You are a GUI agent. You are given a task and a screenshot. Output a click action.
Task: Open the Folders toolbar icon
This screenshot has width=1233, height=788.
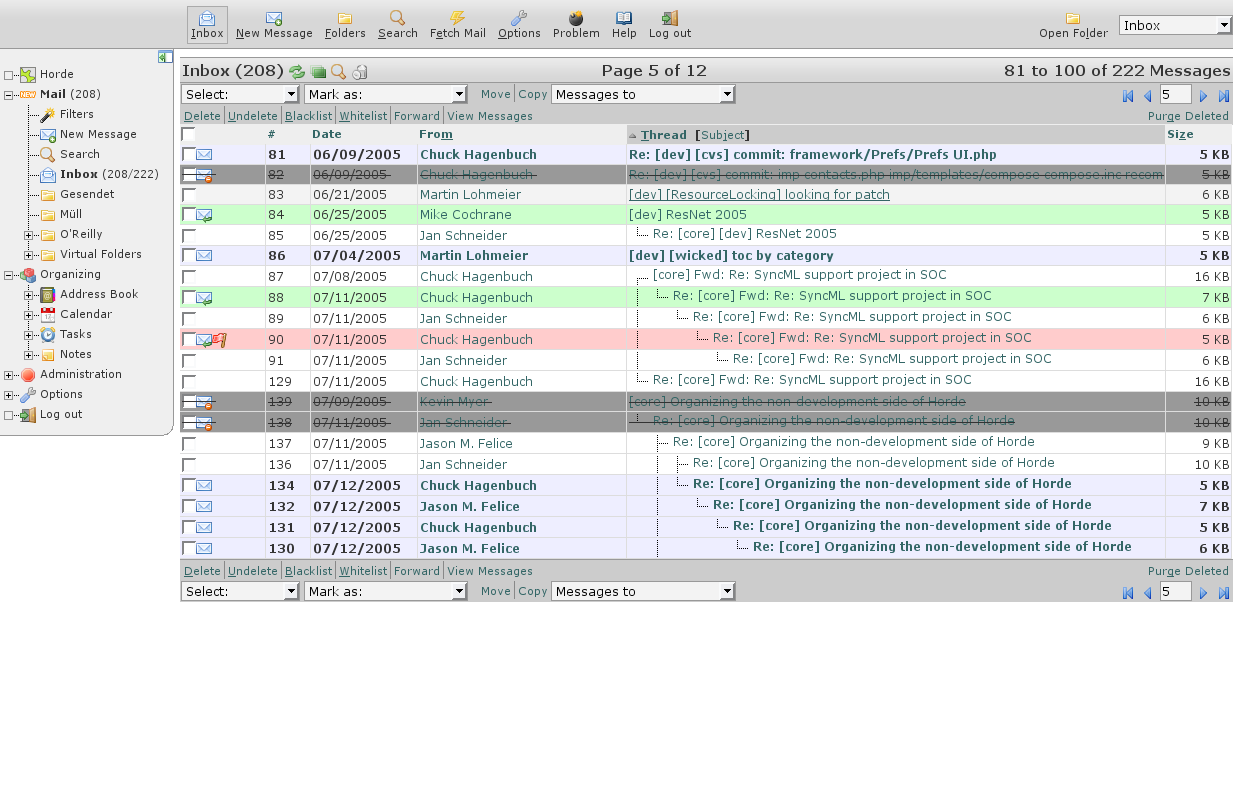tap(345, 18)
